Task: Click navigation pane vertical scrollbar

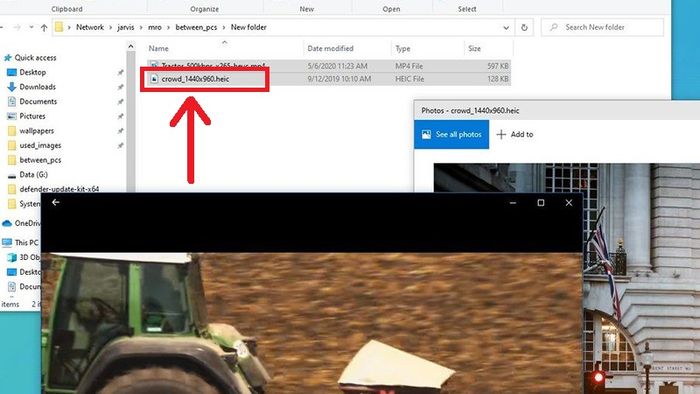Action: tap(131, 120)
